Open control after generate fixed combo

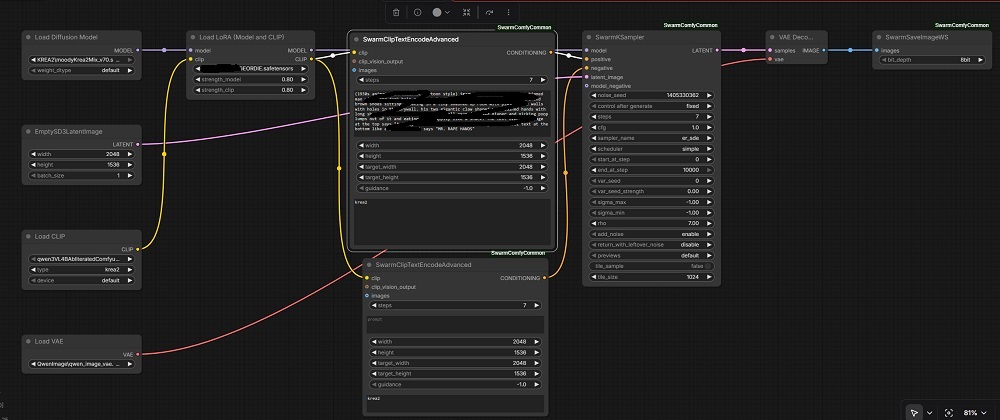pos(652,106)
